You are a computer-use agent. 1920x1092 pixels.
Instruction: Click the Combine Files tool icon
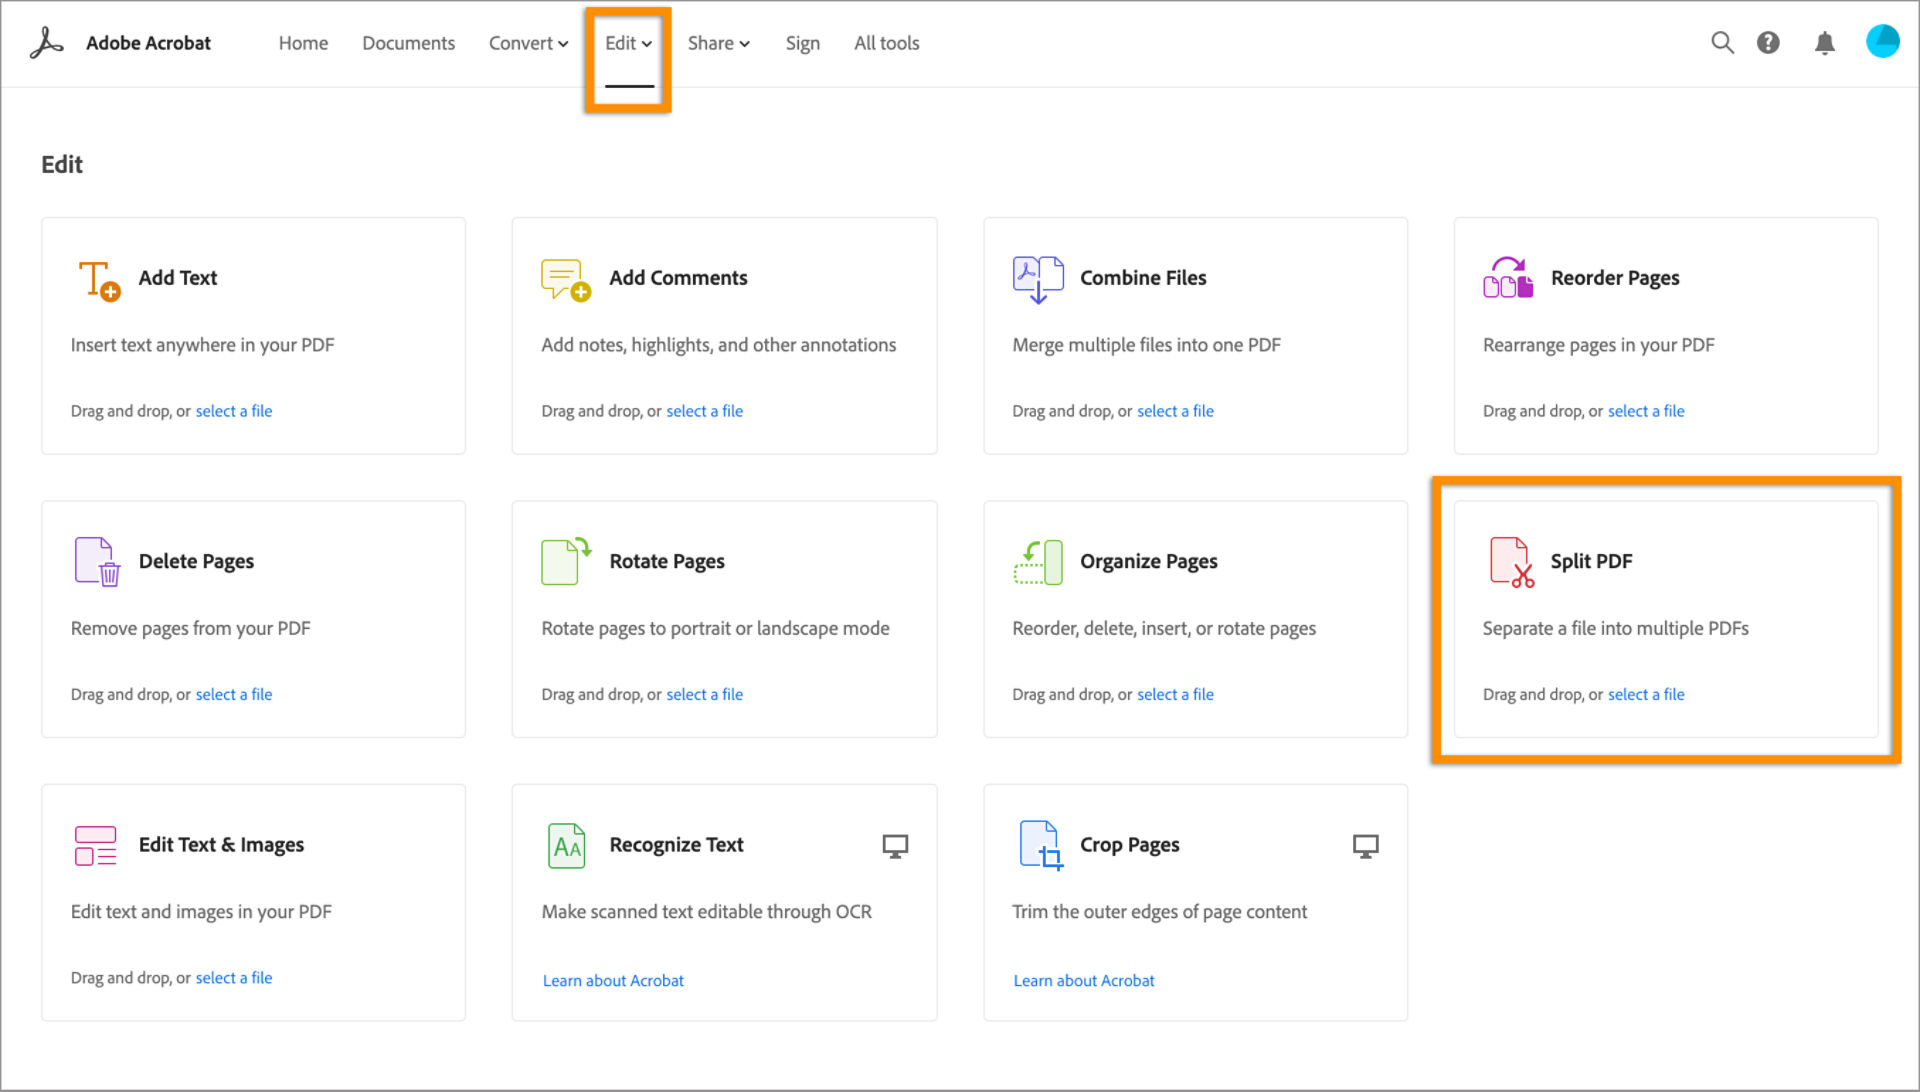[1038, 278]
